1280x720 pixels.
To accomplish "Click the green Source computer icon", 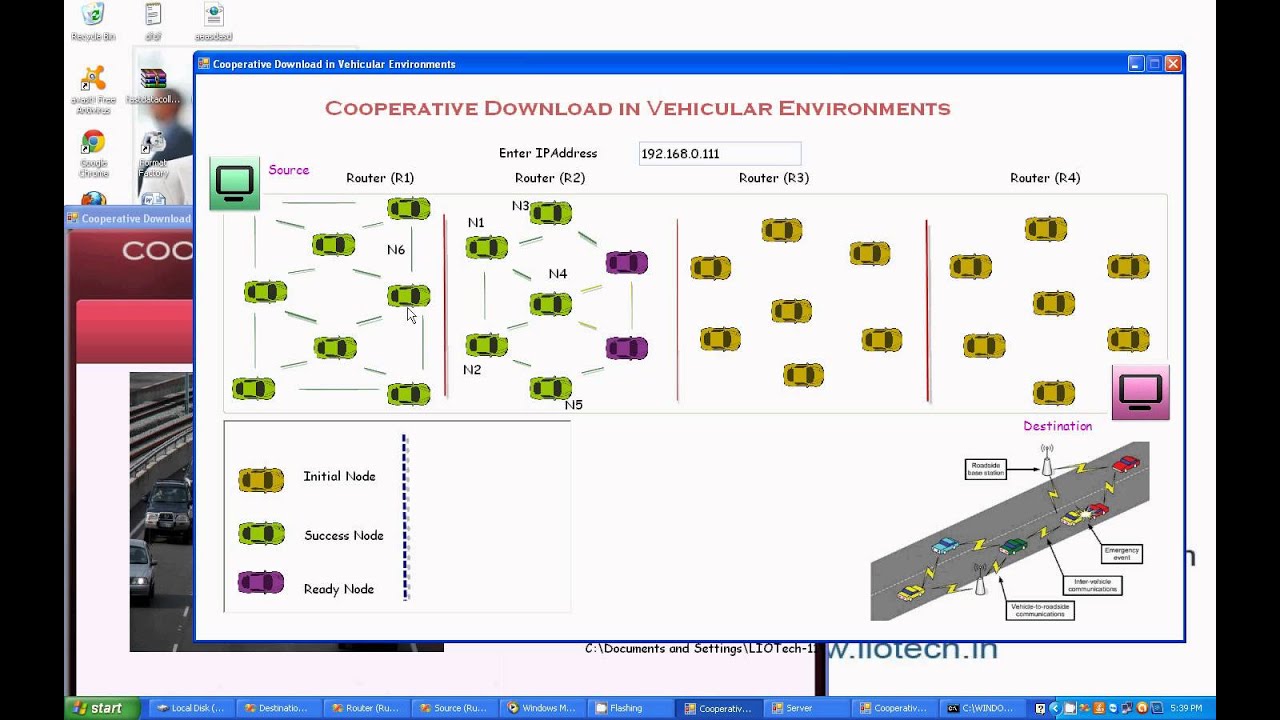I will point(235,184).
